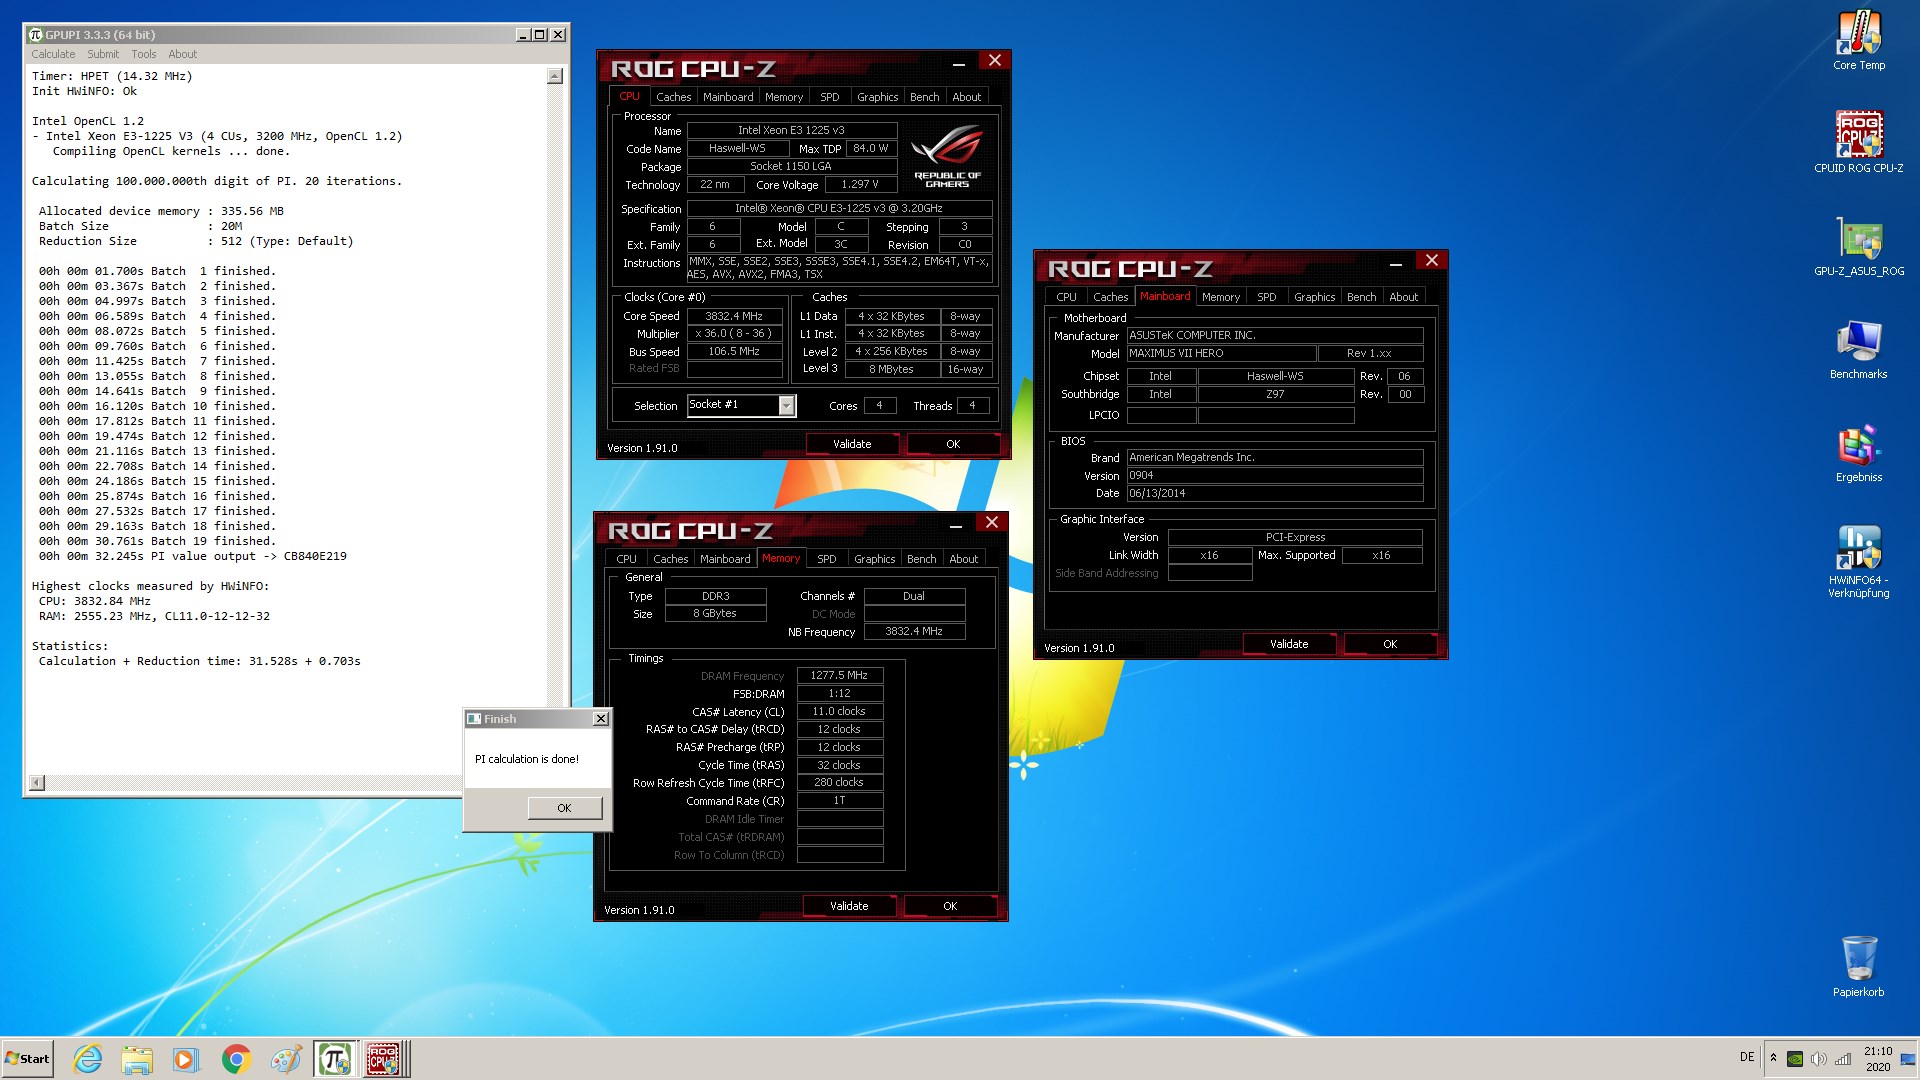Open About tab in top CPU-Z window
The image size is (1920, 1080).
pos(966,97)
